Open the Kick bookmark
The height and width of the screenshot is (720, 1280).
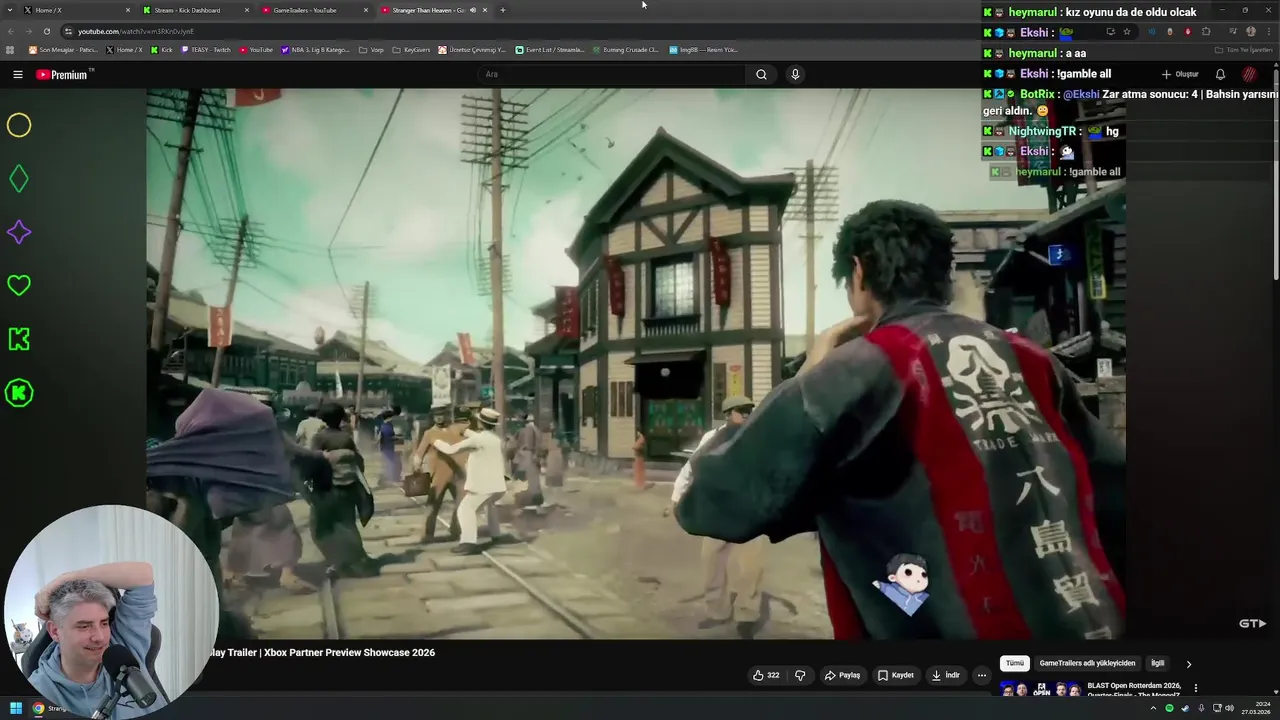[x=162, y=50]
